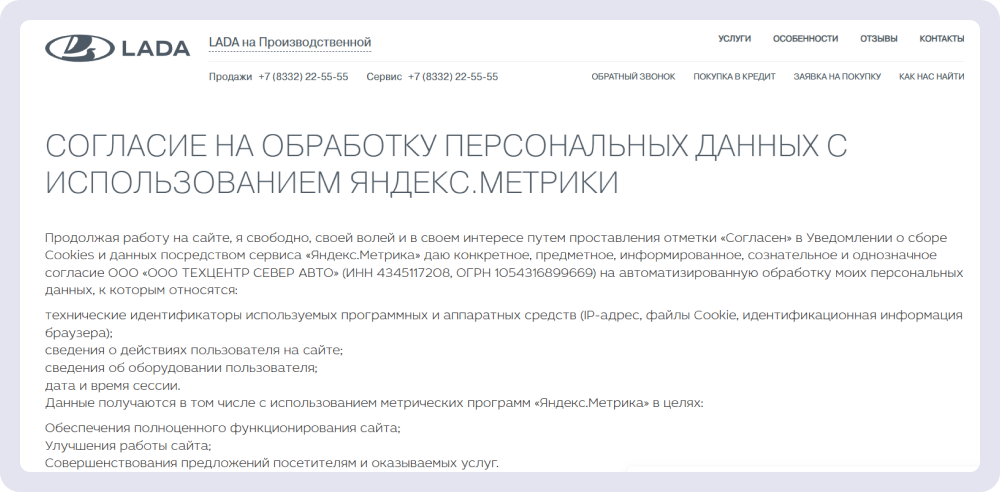
Task: Click the text 'сведения о действиях пользователя на сайте'
Action: point(194,350)
